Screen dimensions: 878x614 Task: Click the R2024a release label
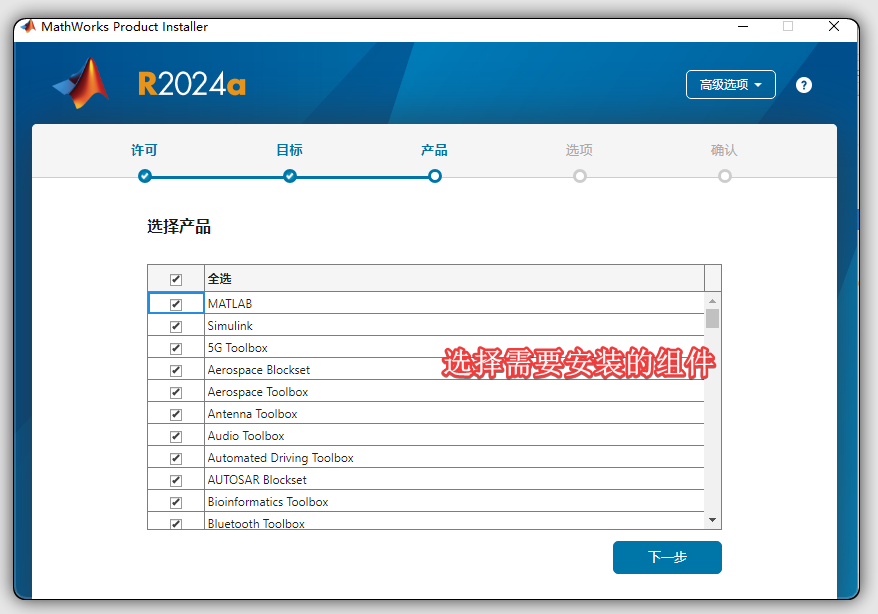coord(192,84)
